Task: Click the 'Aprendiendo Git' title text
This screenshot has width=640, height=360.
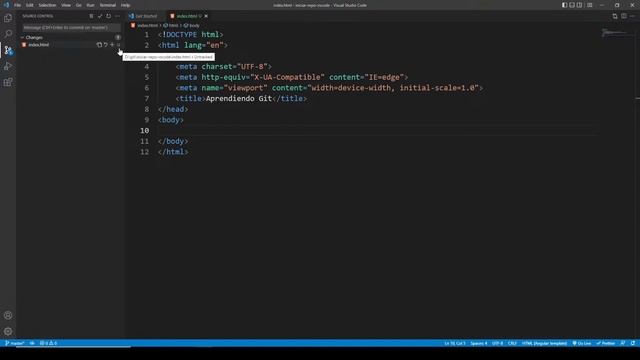Action: click(239, 99)
